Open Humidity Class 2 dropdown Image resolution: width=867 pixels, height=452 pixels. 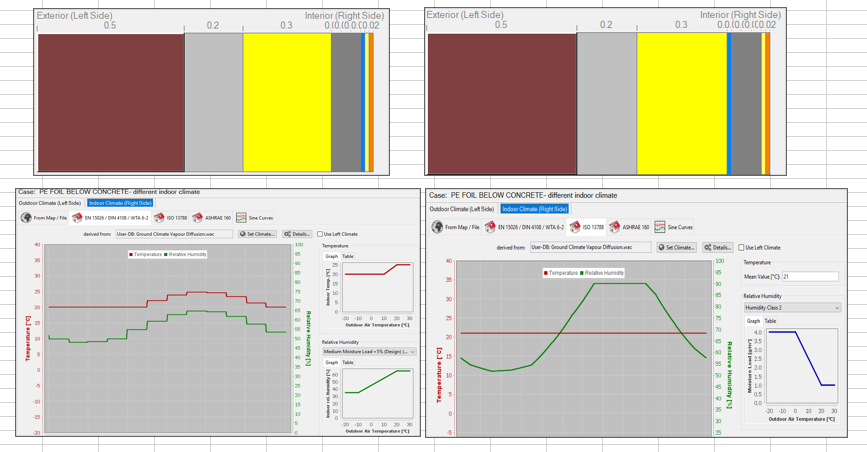click(790, 308)
